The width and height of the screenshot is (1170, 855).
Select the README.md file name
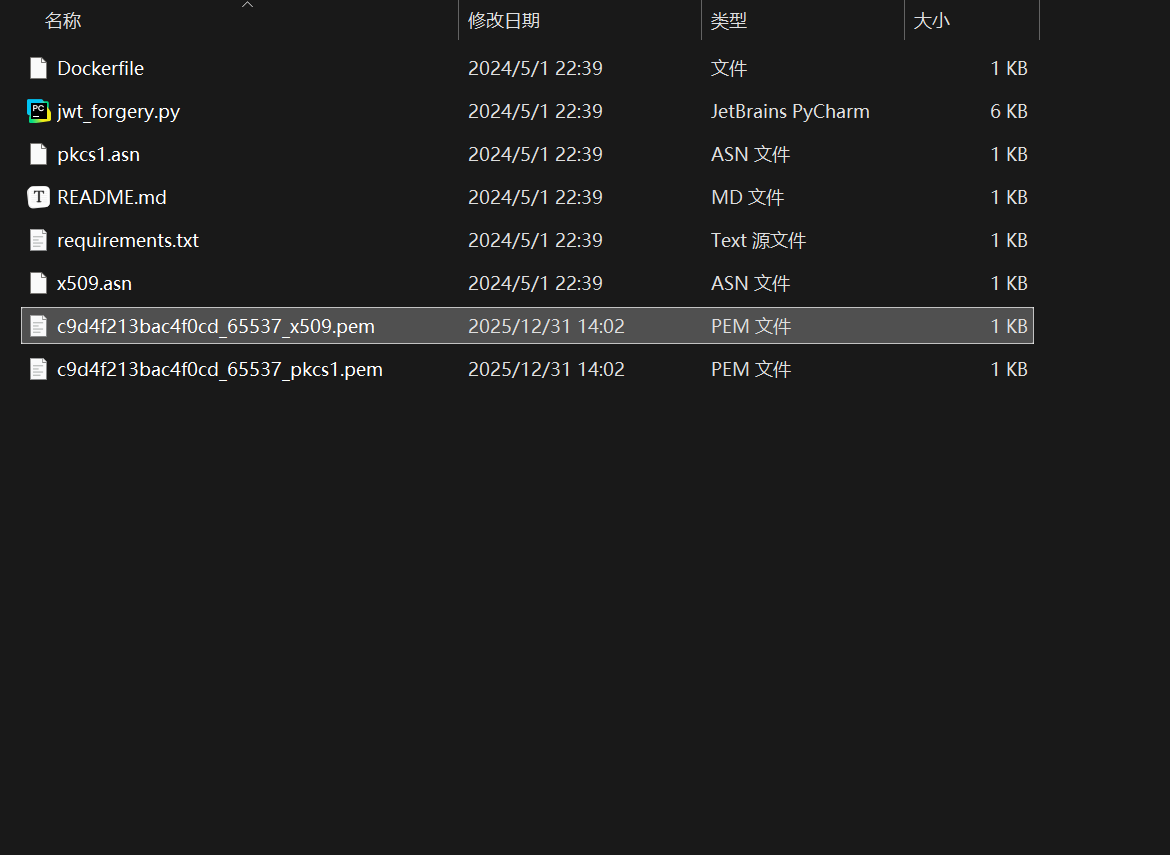coord(112,197)
